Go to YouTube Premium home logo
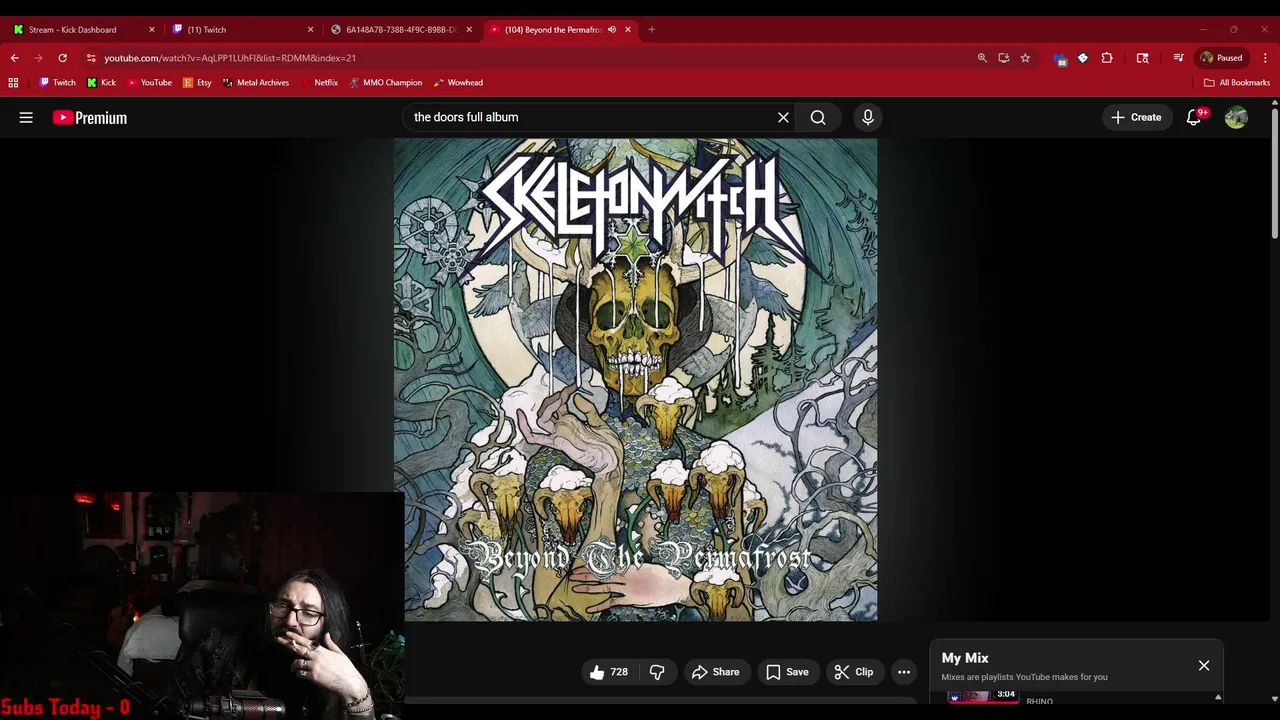Screen dimensions: 1280x720 [90, 118]
